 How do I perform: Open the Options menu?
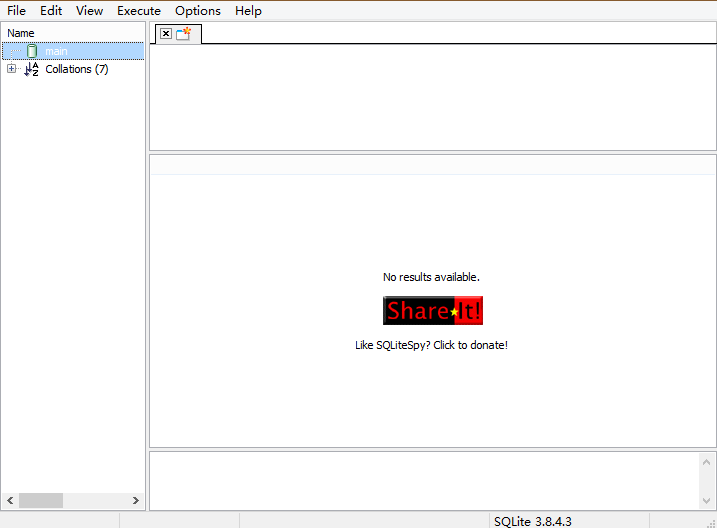point(198,11)
